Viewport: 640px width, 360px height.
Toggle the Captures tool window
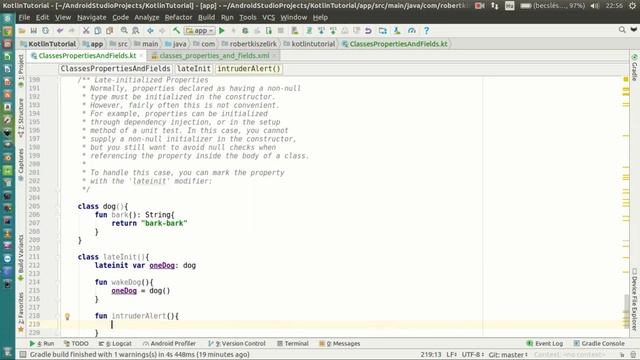(21, 165)
